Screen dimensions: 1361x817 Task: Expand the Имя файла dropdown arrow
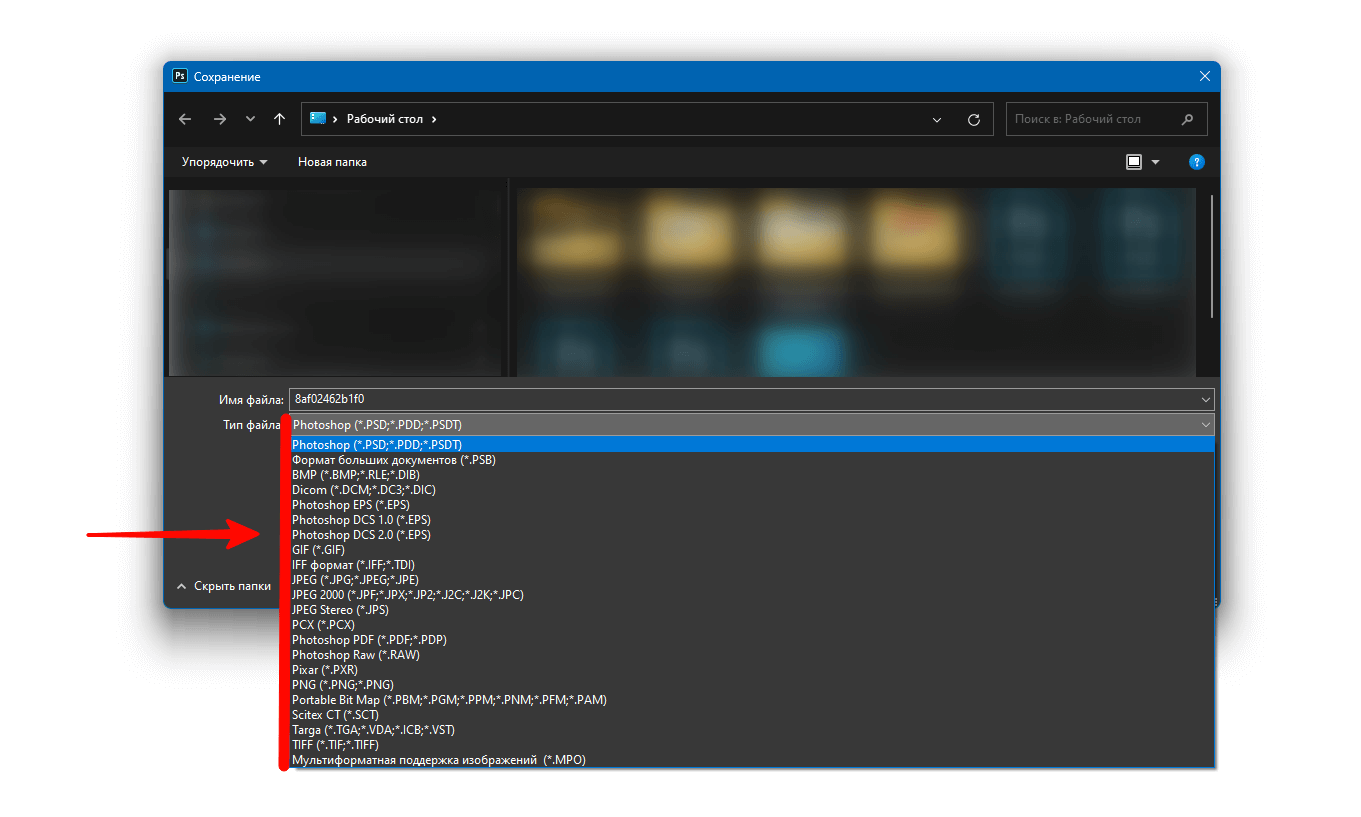click(x=1205, y=399)
